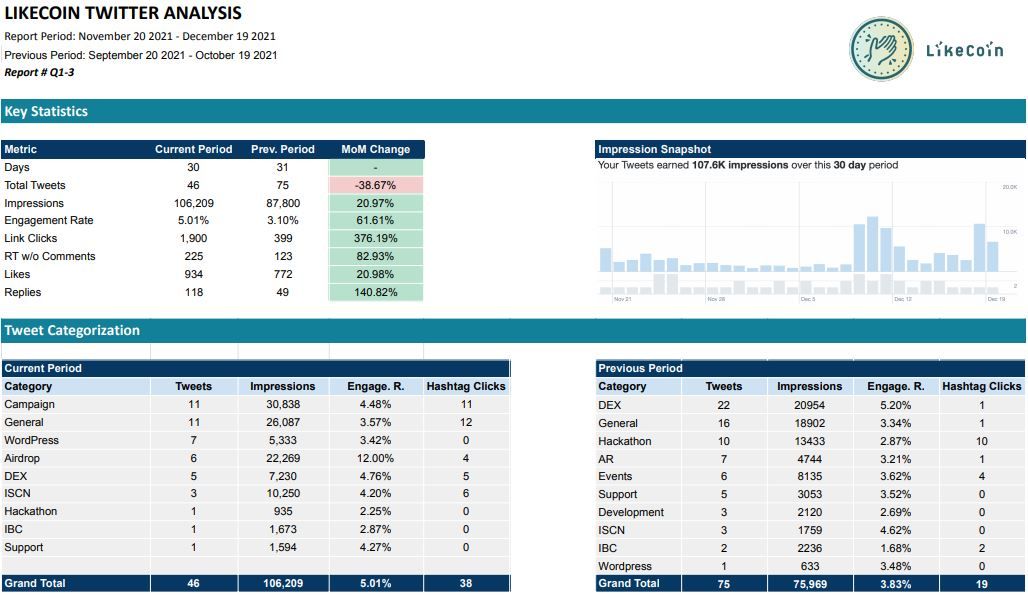Click the RT w/o Comments metric label

tap(50, 256)
